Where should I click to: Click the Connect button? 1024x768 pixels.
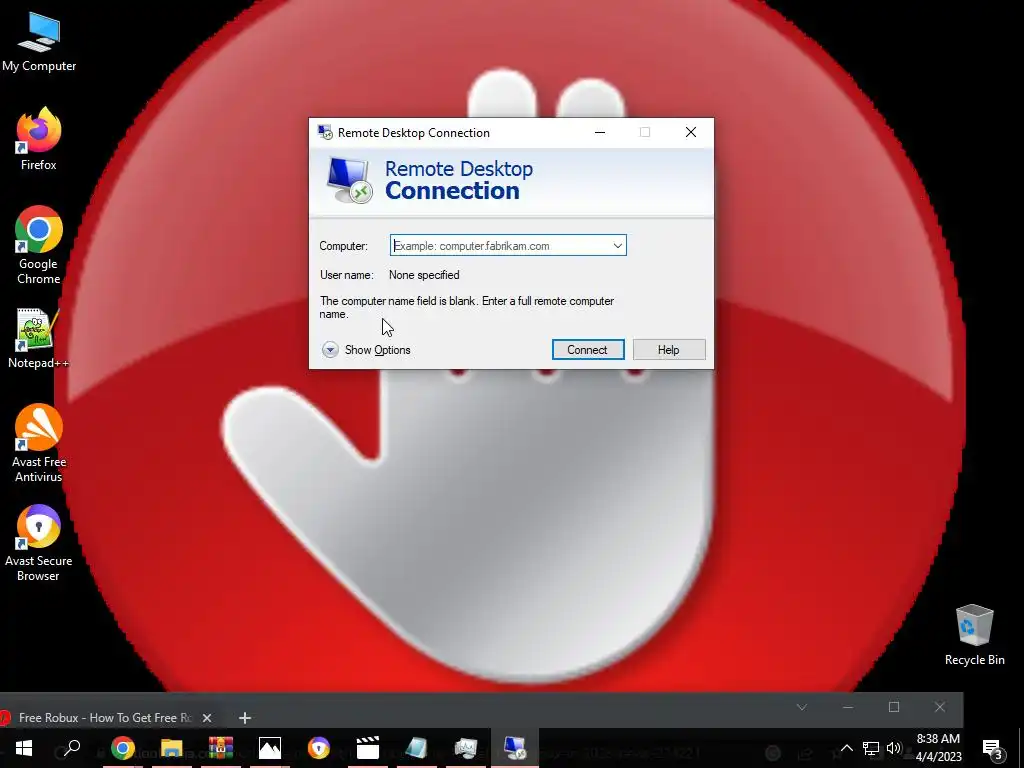[588, 349]
